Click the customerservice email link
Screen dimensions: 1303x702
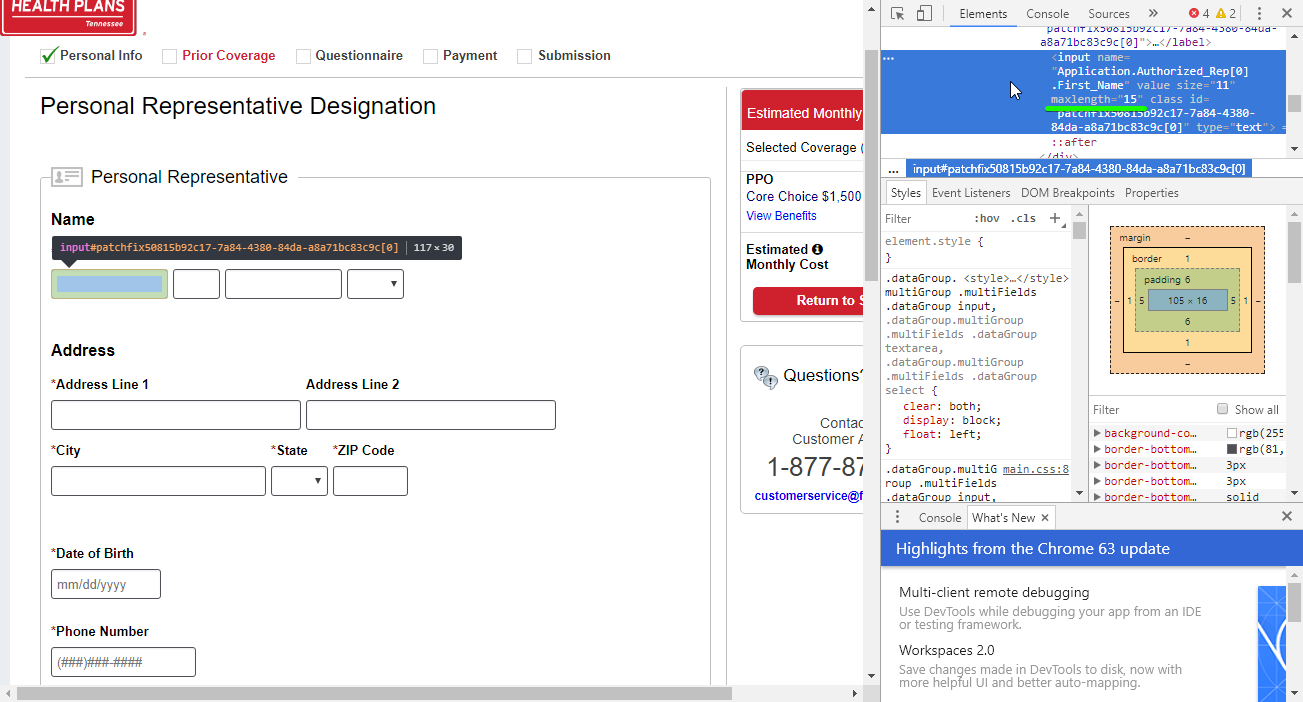(x=808, y=495)
